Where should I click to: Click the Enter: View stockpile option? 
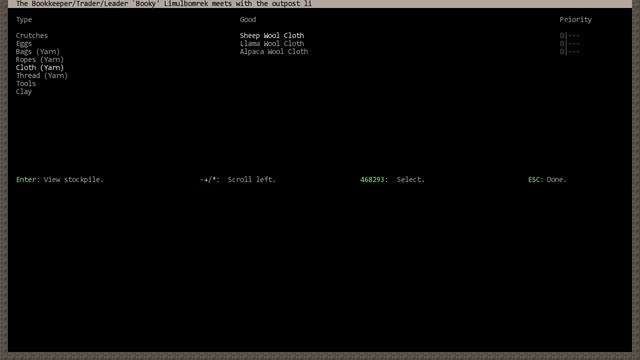(60, 180)
